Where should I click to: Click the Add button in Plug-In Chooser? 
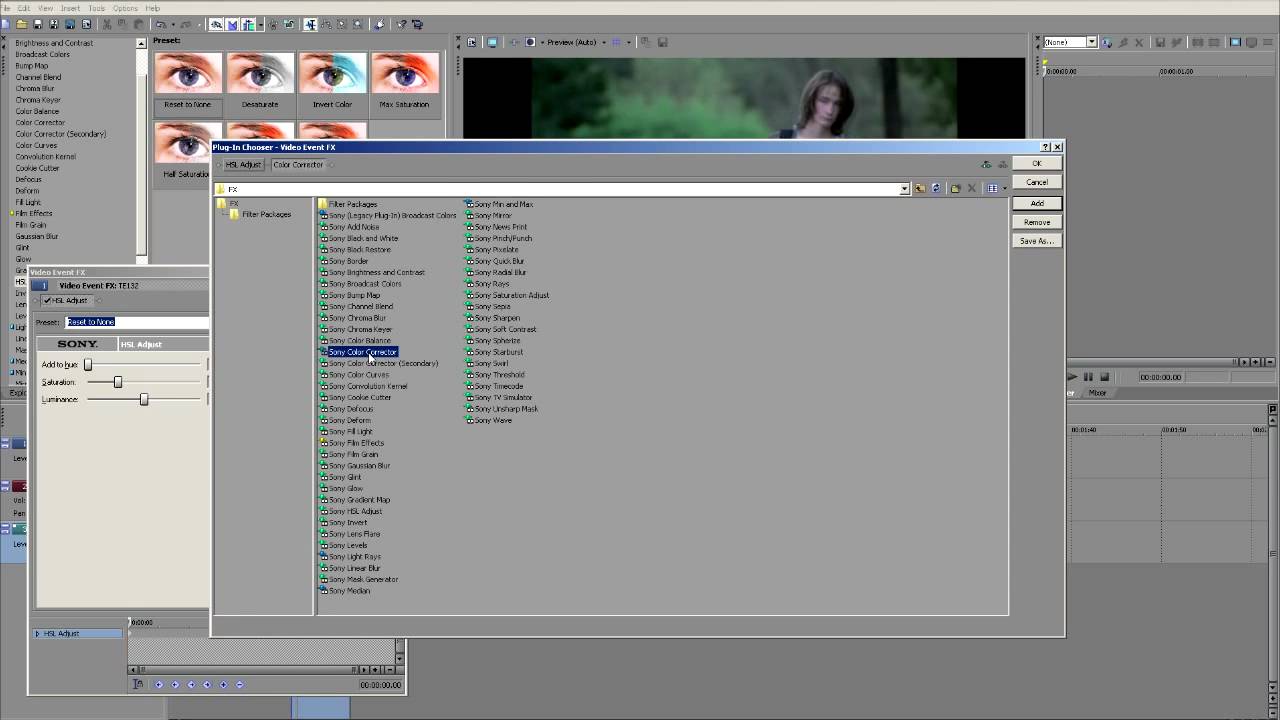point(1037,203)
